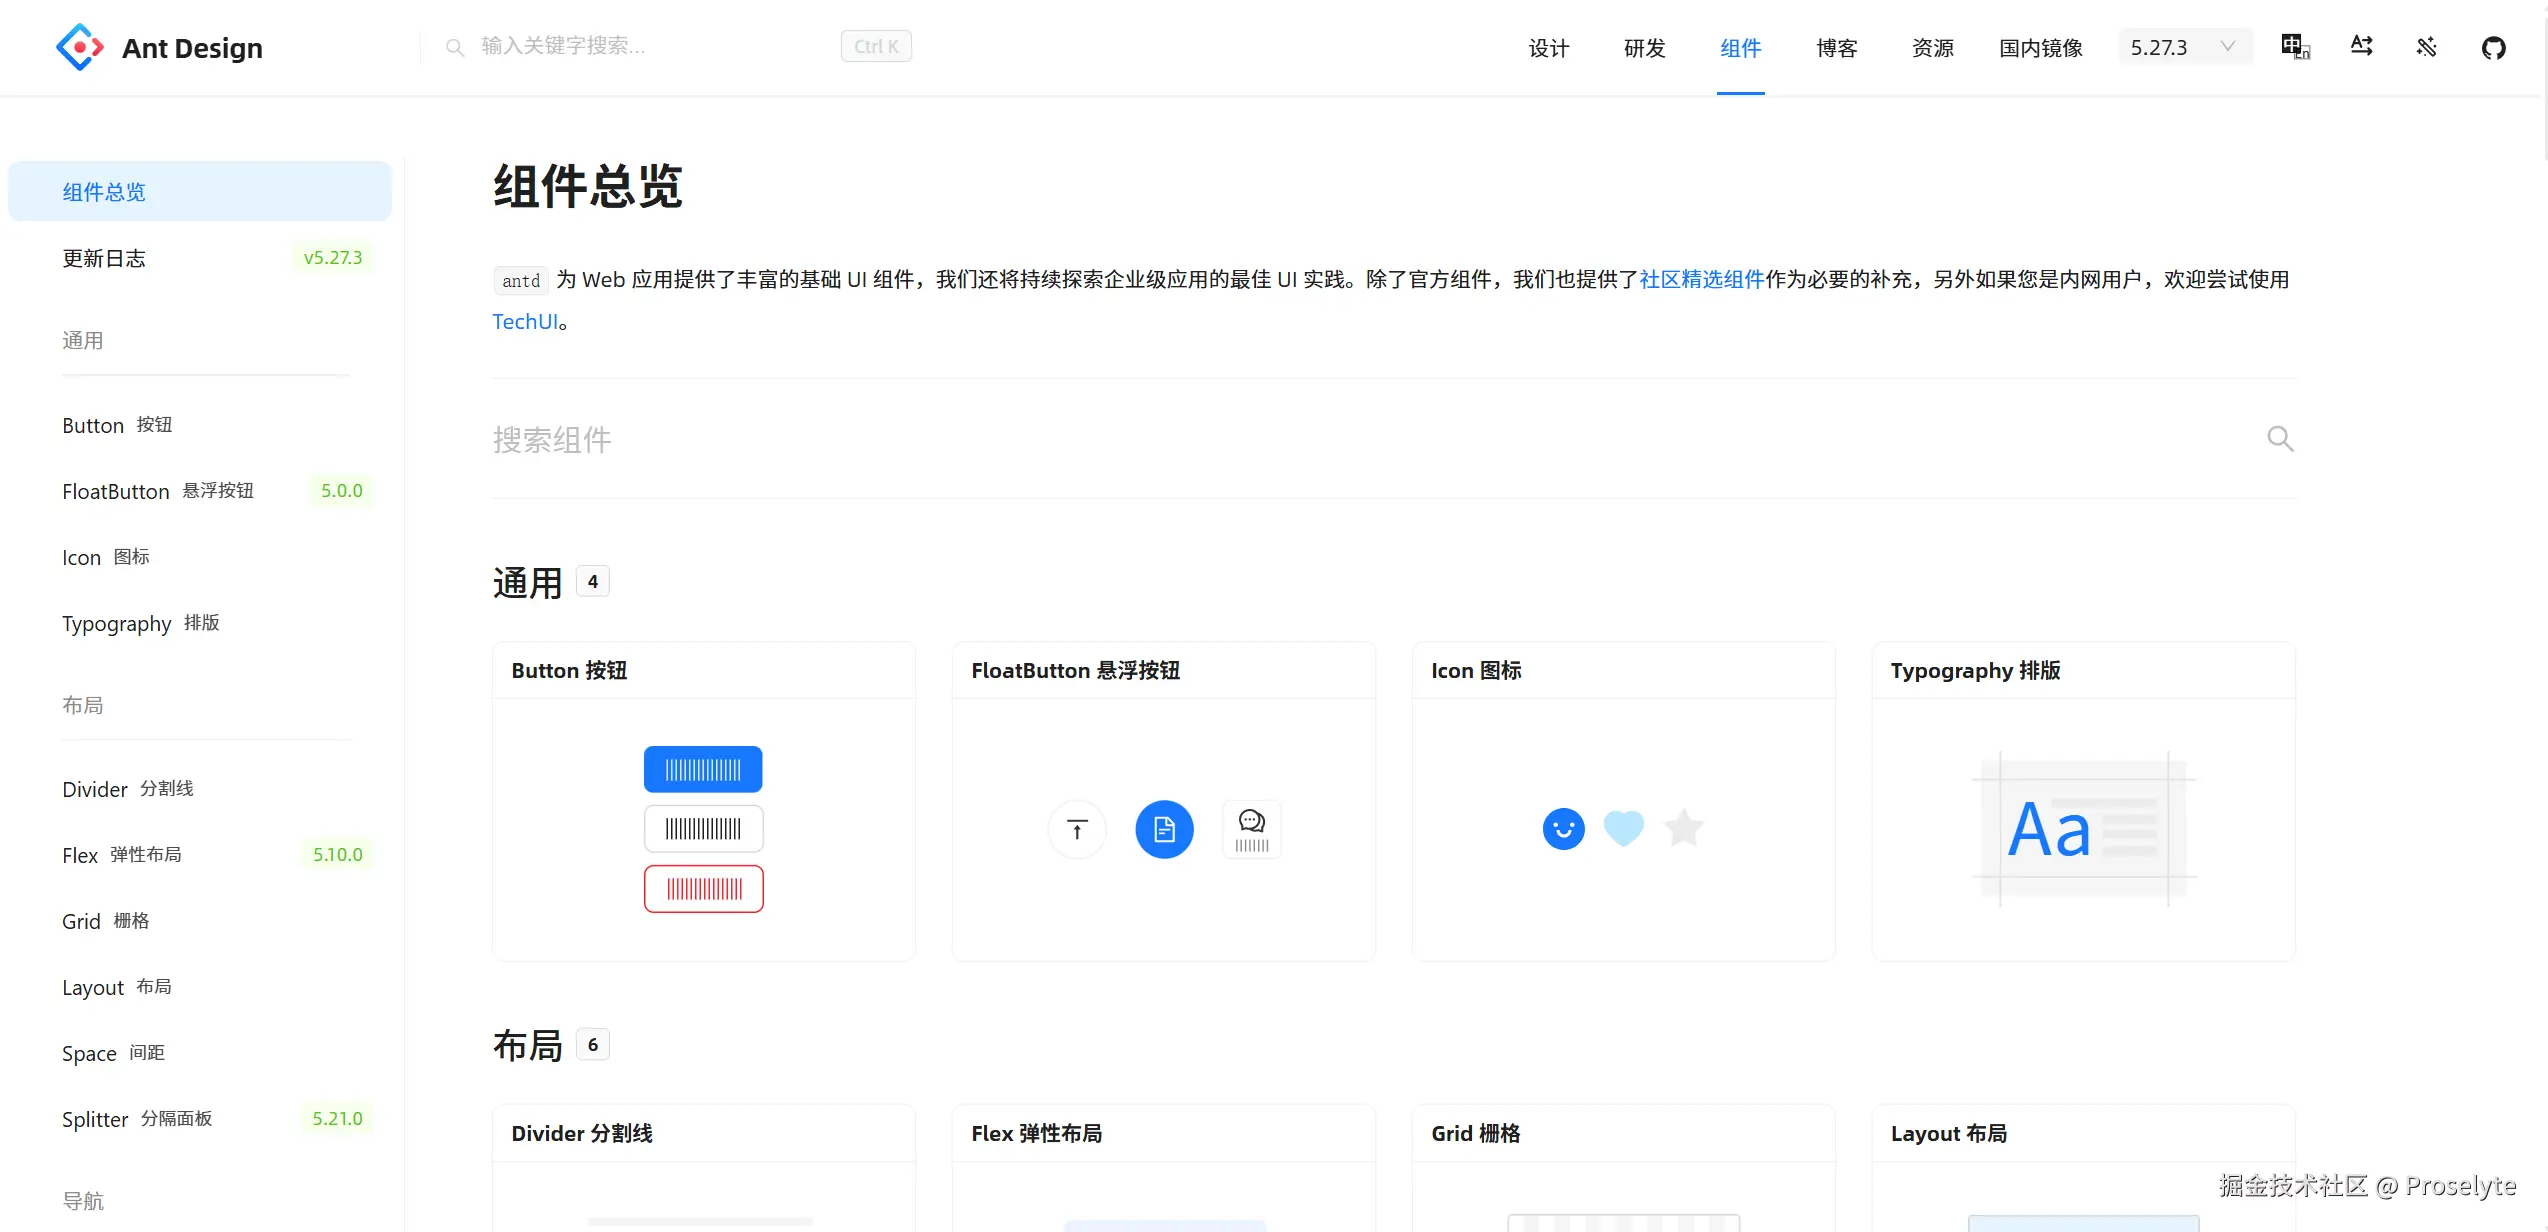The height and width of the screenshot is (1232, 2548).
Task: Click the magnifier icon in the header search
Action: (455, 47)
